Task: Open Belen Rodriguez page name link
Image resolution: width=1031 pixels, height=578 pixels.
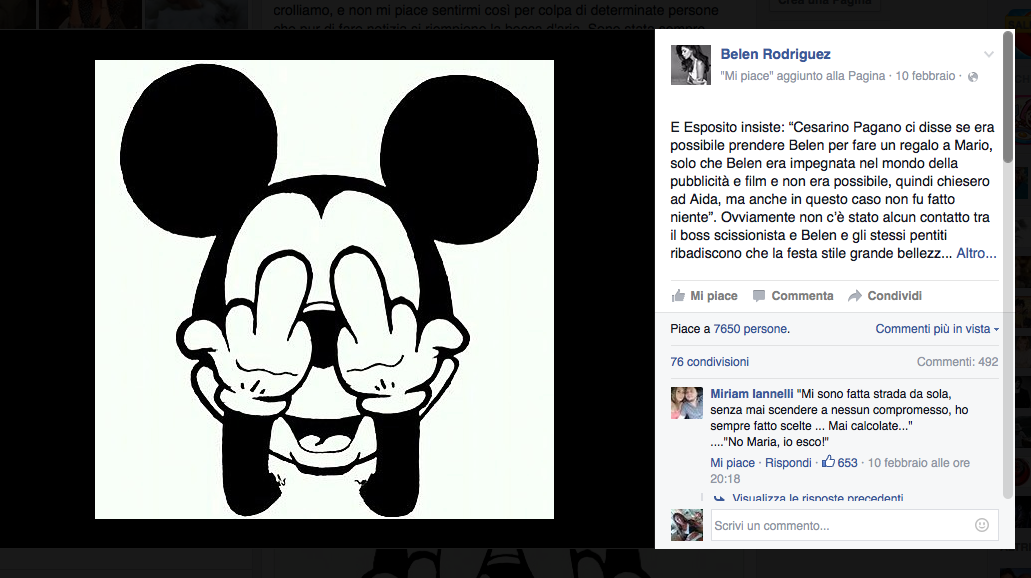Action: coord(775,54)
